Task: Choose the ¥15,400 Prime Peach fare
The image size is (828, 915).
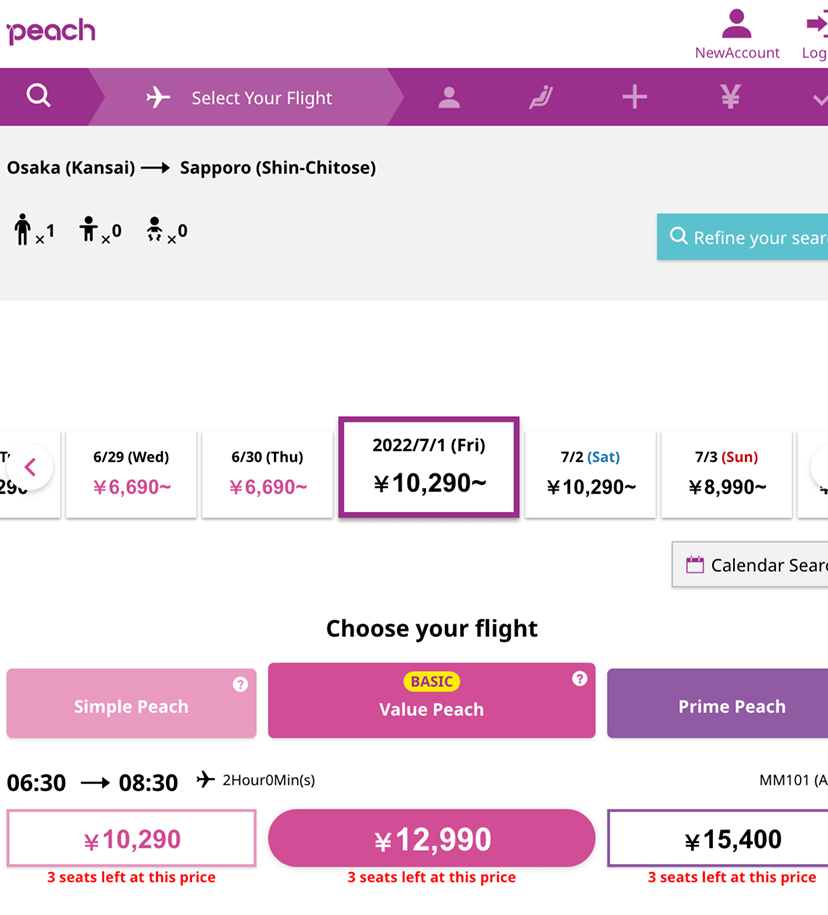Action: click(718, 838)
